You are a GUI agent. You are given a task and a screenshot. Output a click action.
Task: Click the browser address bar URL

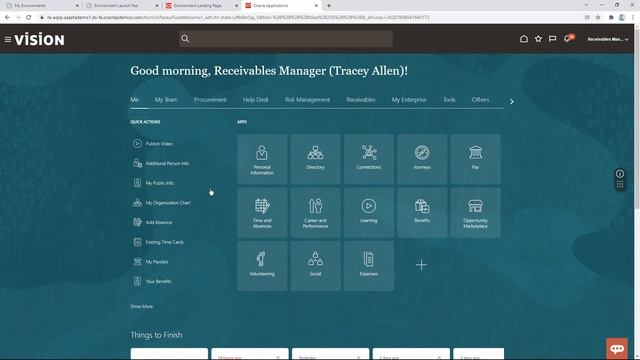point(238,18)
